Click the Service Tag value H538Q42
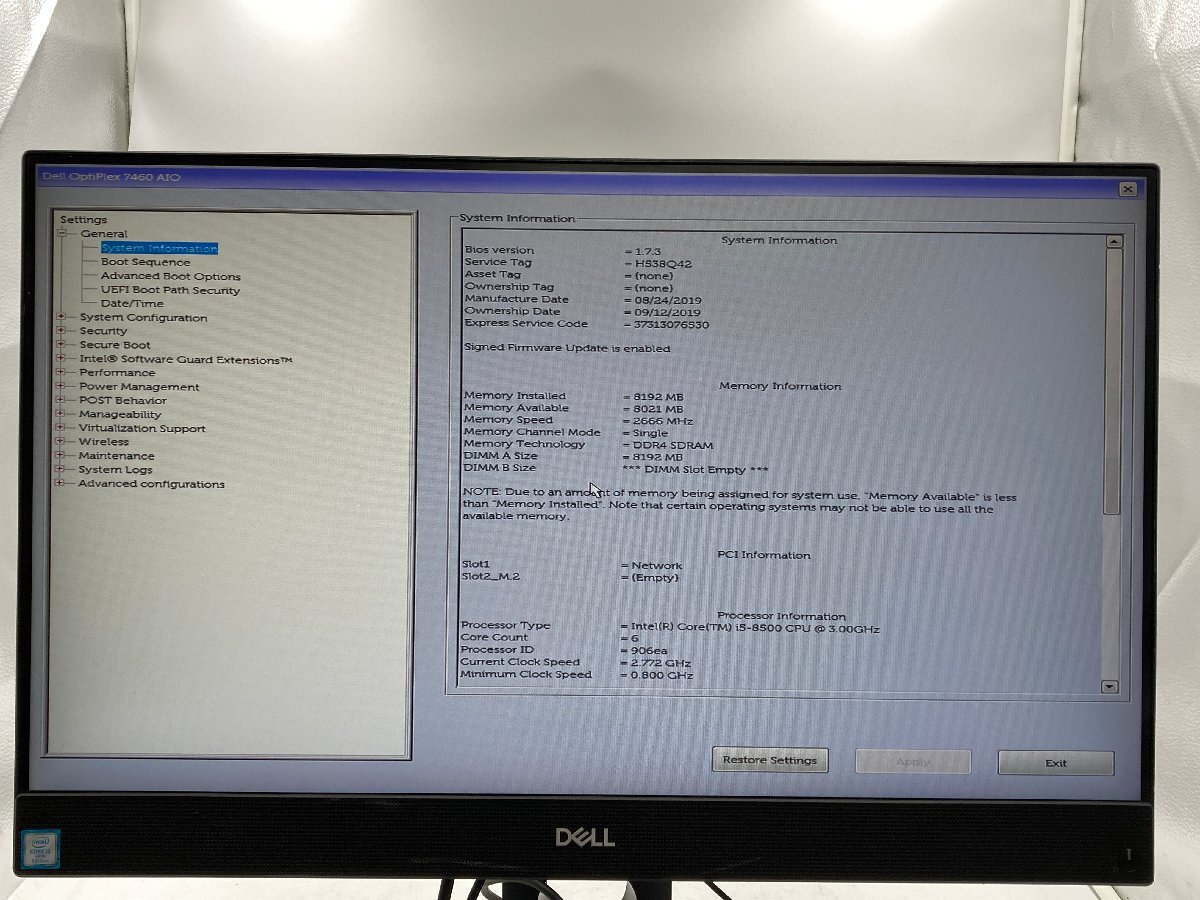The height and width of the screenshot is (900, 1200). (663, 263)
